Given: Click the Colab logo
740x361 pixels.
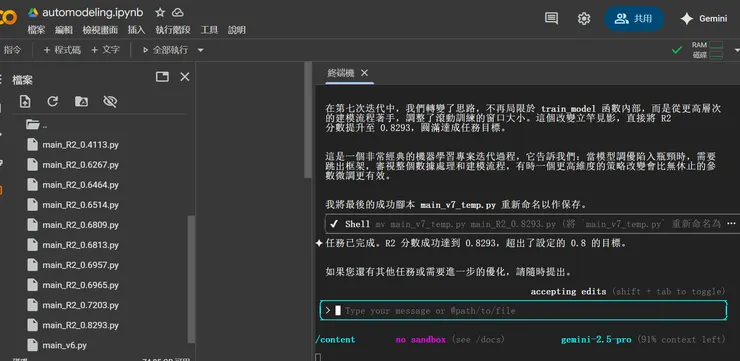Looking at the screenshot, I should click(x=8, y=18).
